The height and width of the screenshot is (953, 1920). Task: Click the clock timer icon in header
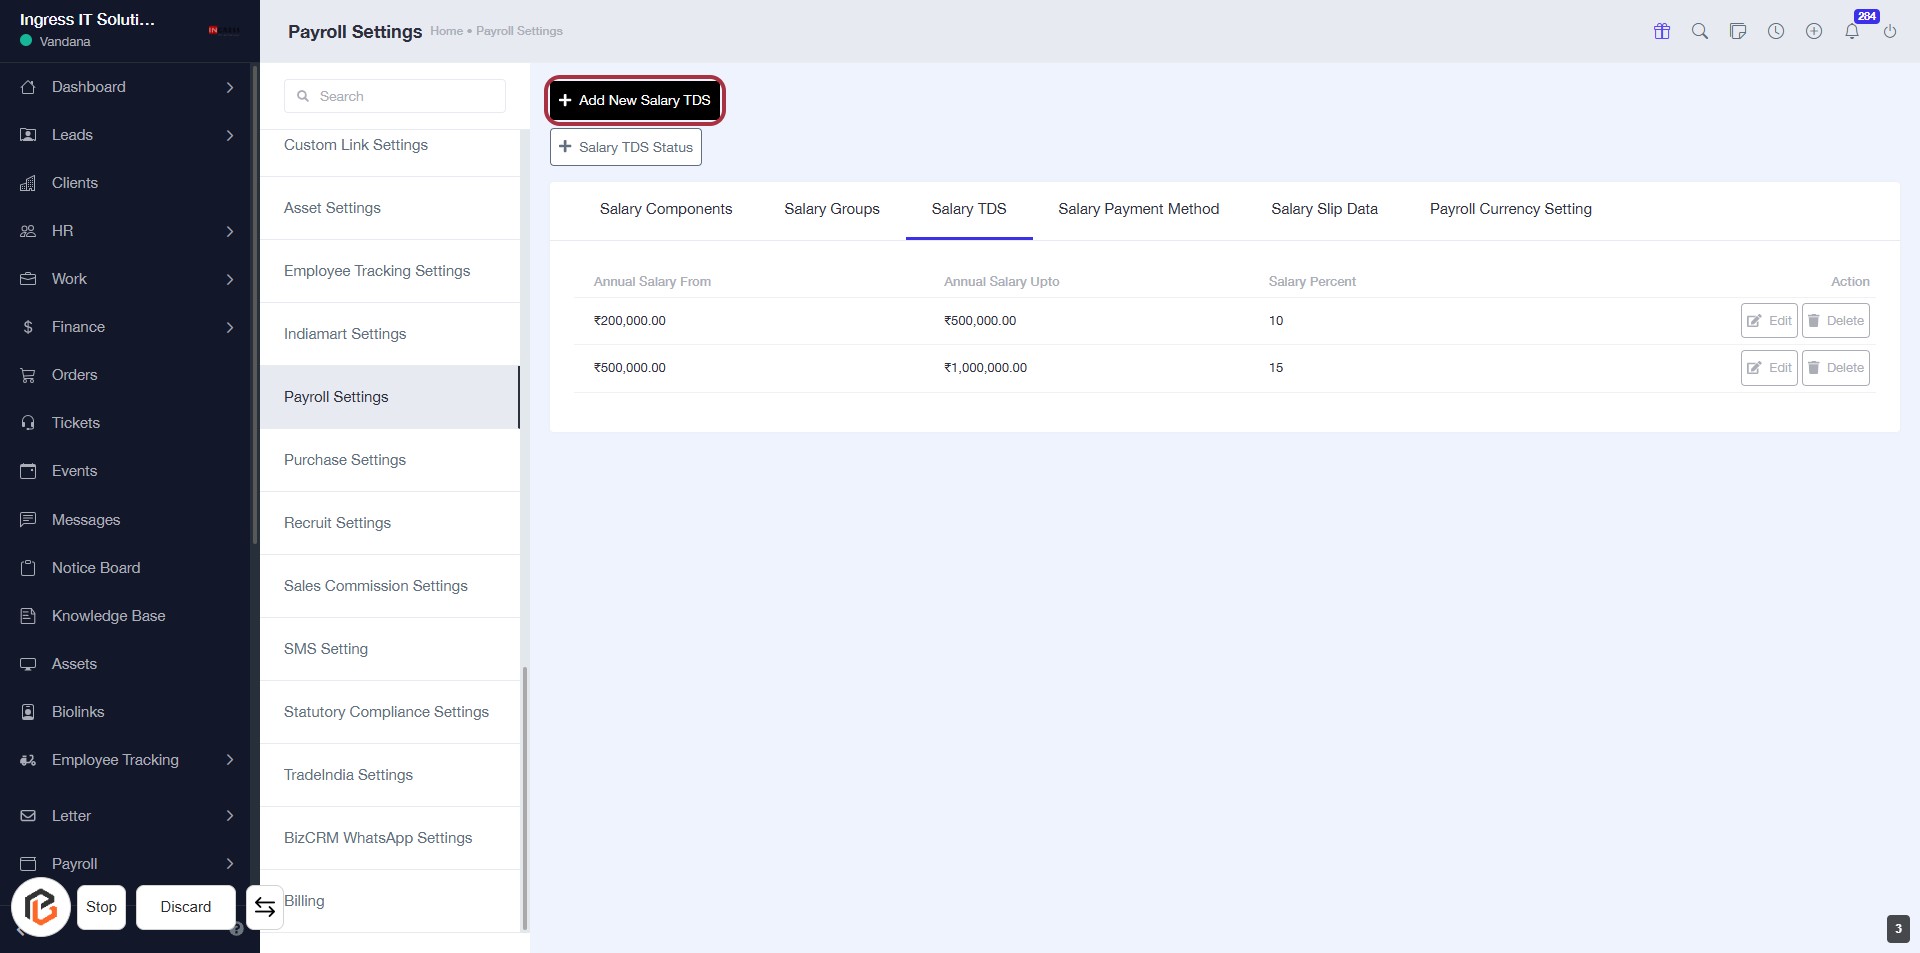point(1776,31)
